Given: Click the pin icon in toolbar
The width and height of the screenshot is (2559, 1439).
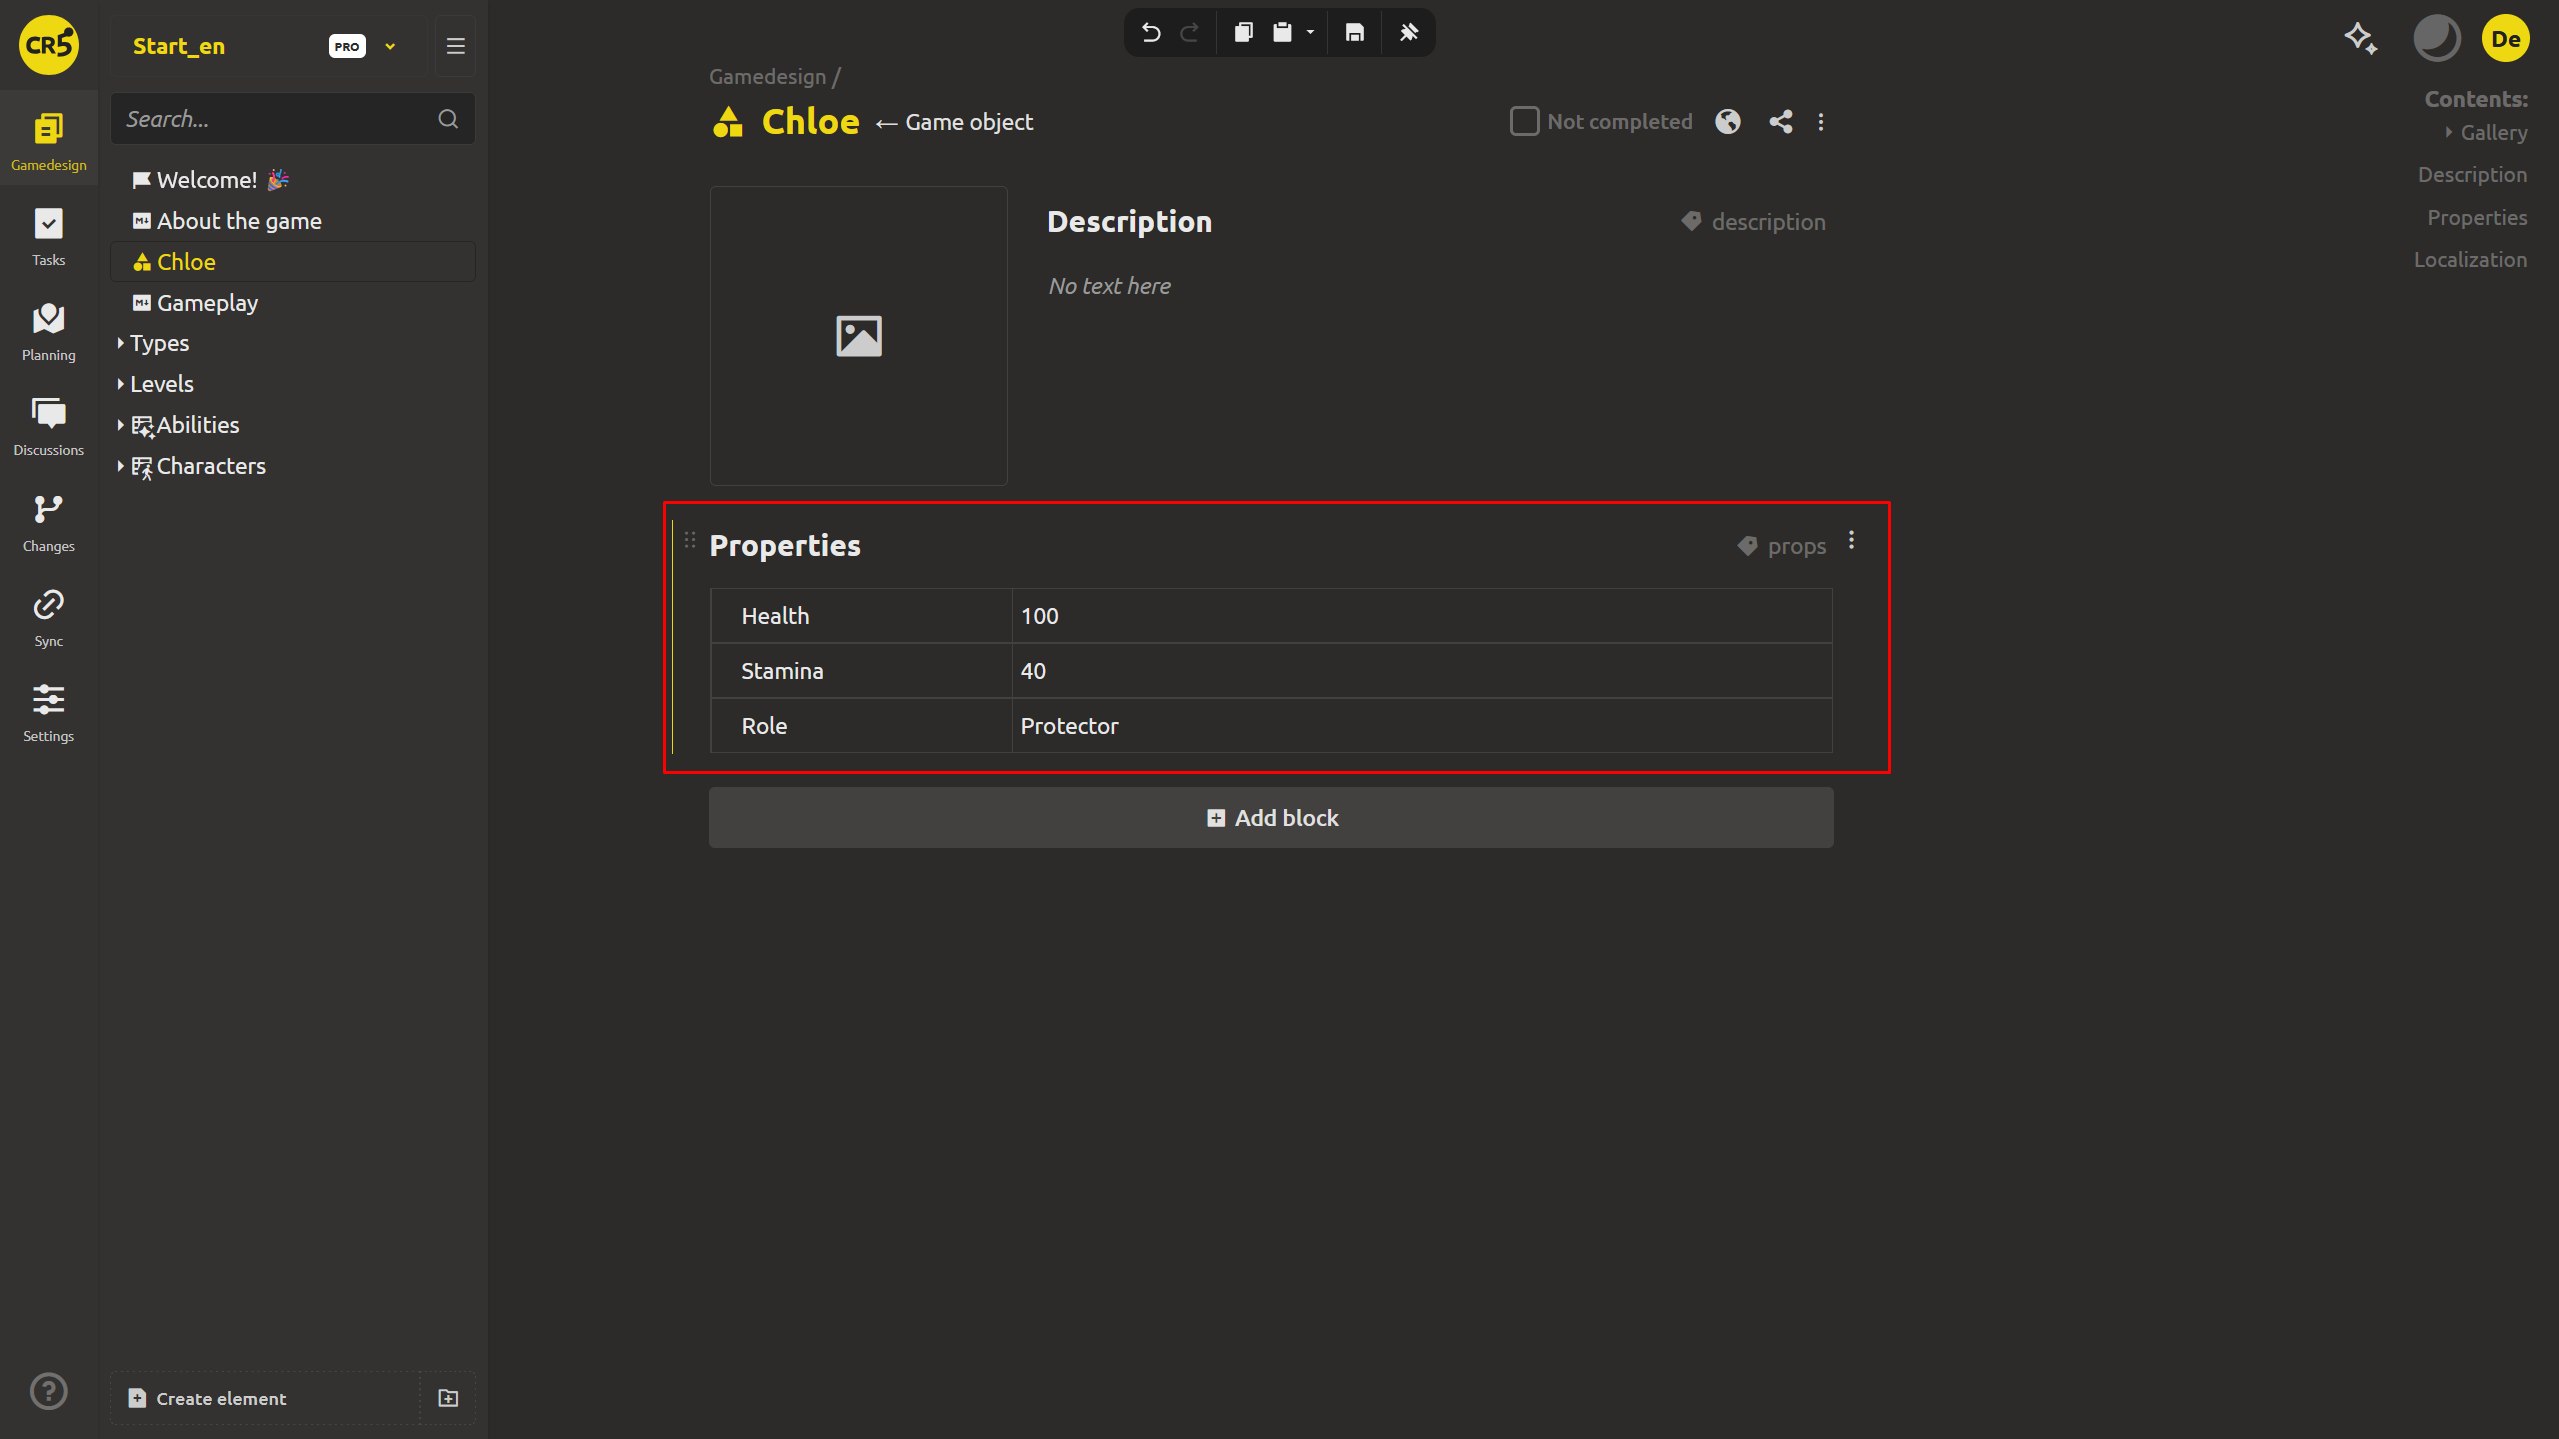Looking at the screenshot, I should click(1408, 33).
